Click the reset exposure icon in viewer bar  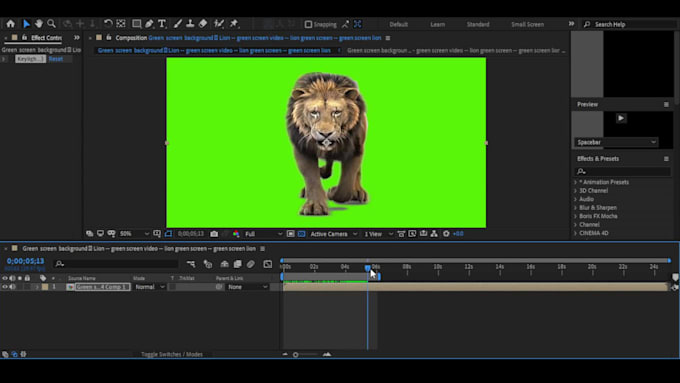pos(446,234)
